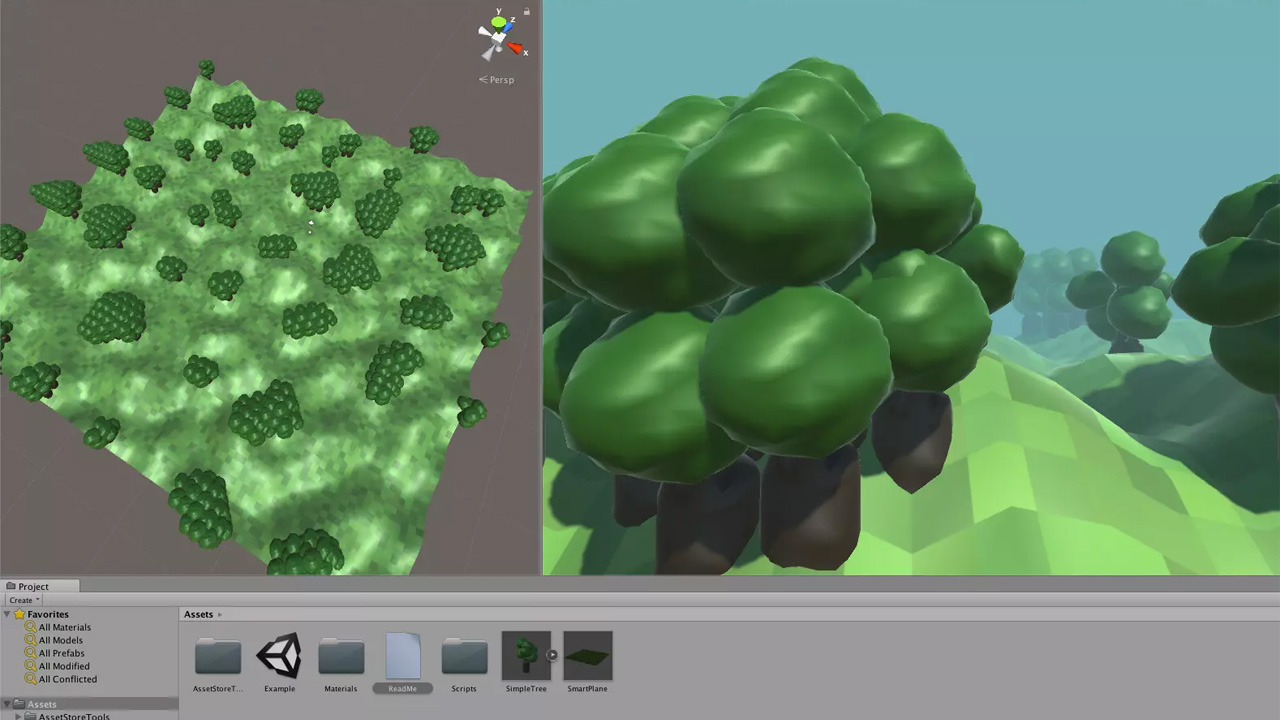1280x720 pixels.
Task: Click the green Y axis cone on gizmo
Action: click(498, 22)
